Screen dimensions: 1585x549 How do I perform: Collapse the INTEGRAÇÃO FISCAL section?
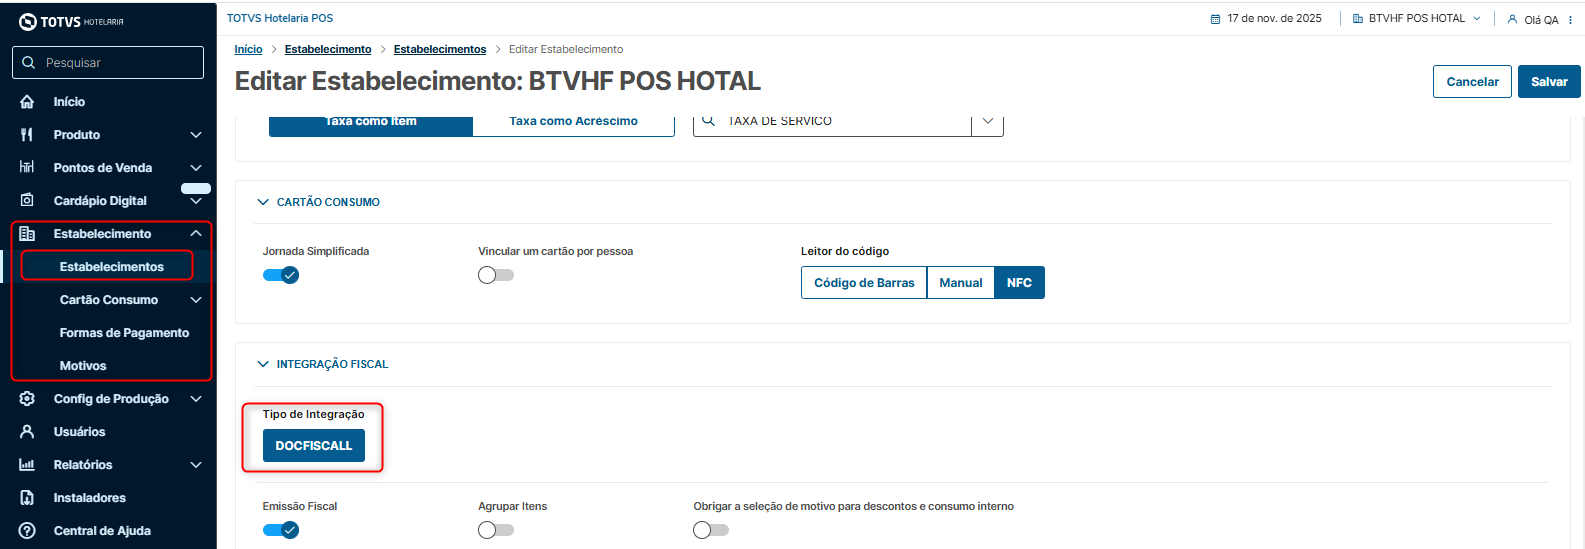pyautogui.click(x=263, y=364)
